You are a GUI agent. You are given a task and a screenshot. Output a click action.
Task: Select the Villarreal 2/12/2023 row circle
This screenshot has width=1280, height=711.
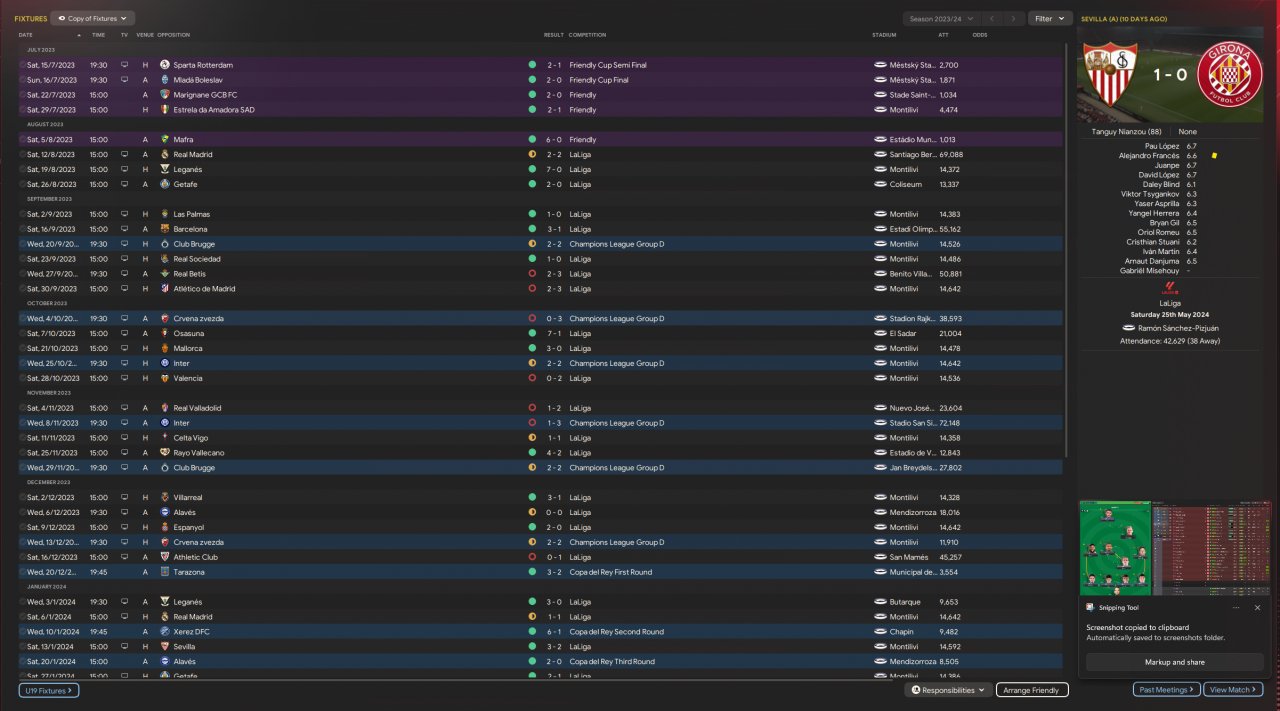click(22, 497)
